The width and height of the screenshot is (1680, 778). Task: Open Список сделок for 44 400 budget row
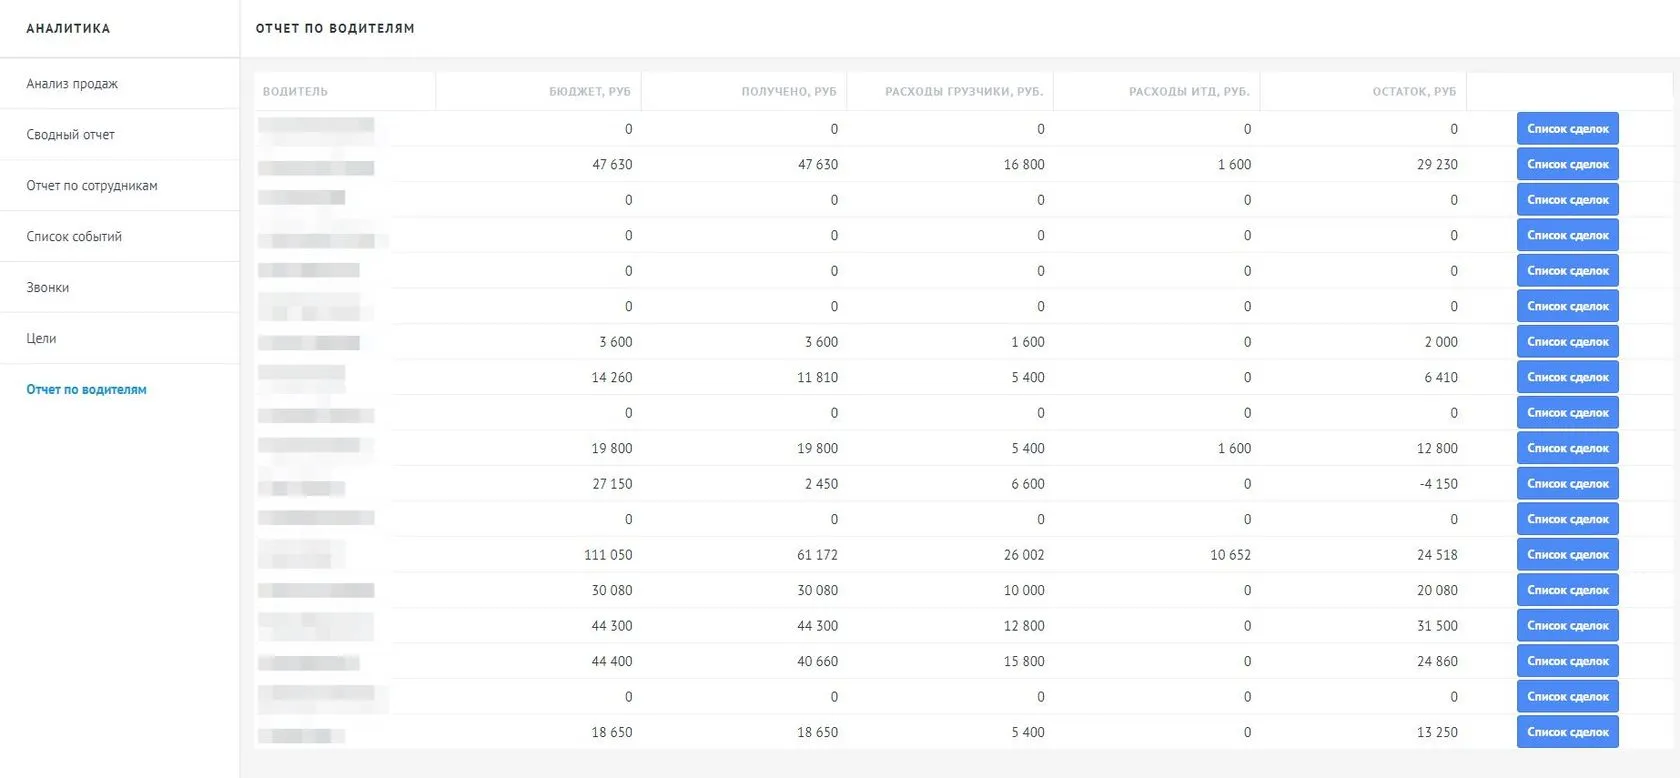pos(1567,662)
